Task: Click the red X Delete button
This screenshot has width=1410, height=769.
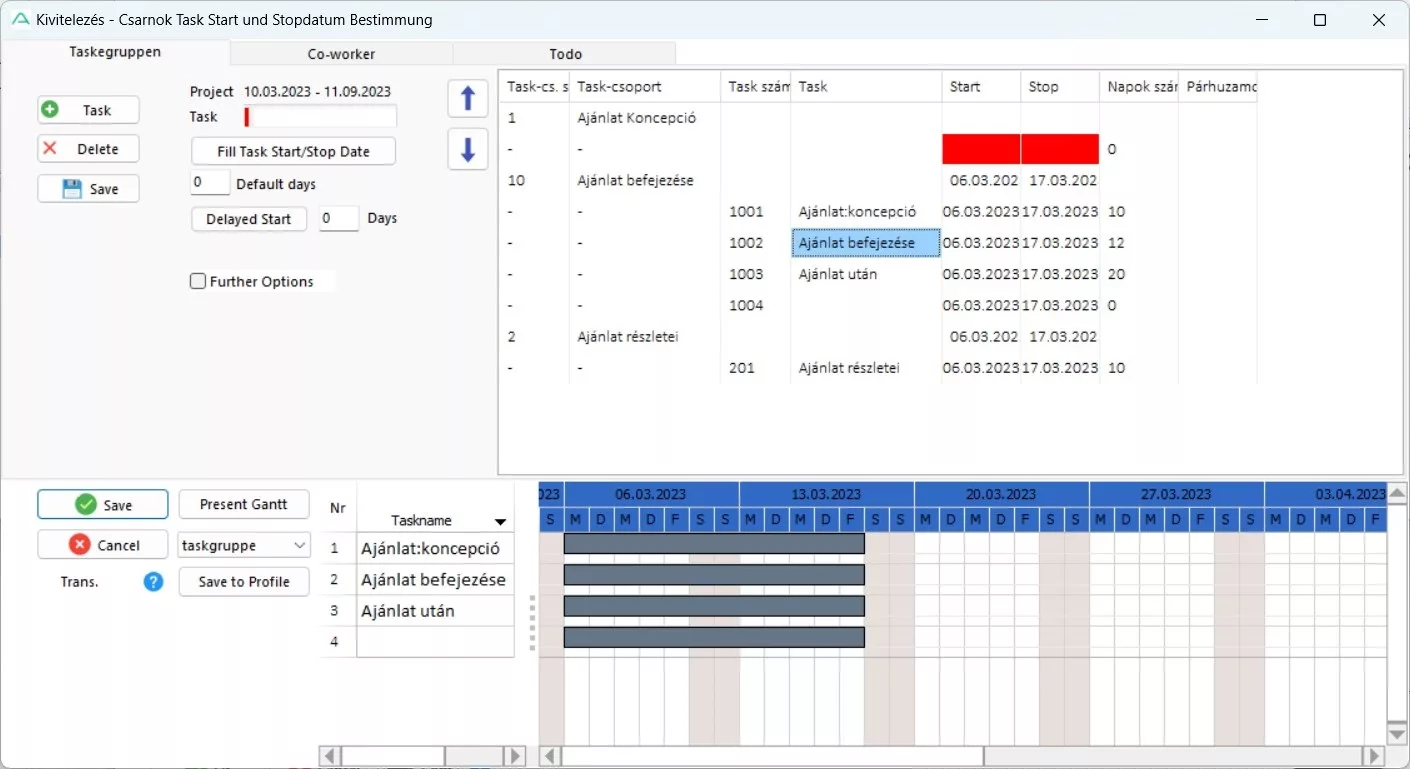Action: (x=88, y=149)
